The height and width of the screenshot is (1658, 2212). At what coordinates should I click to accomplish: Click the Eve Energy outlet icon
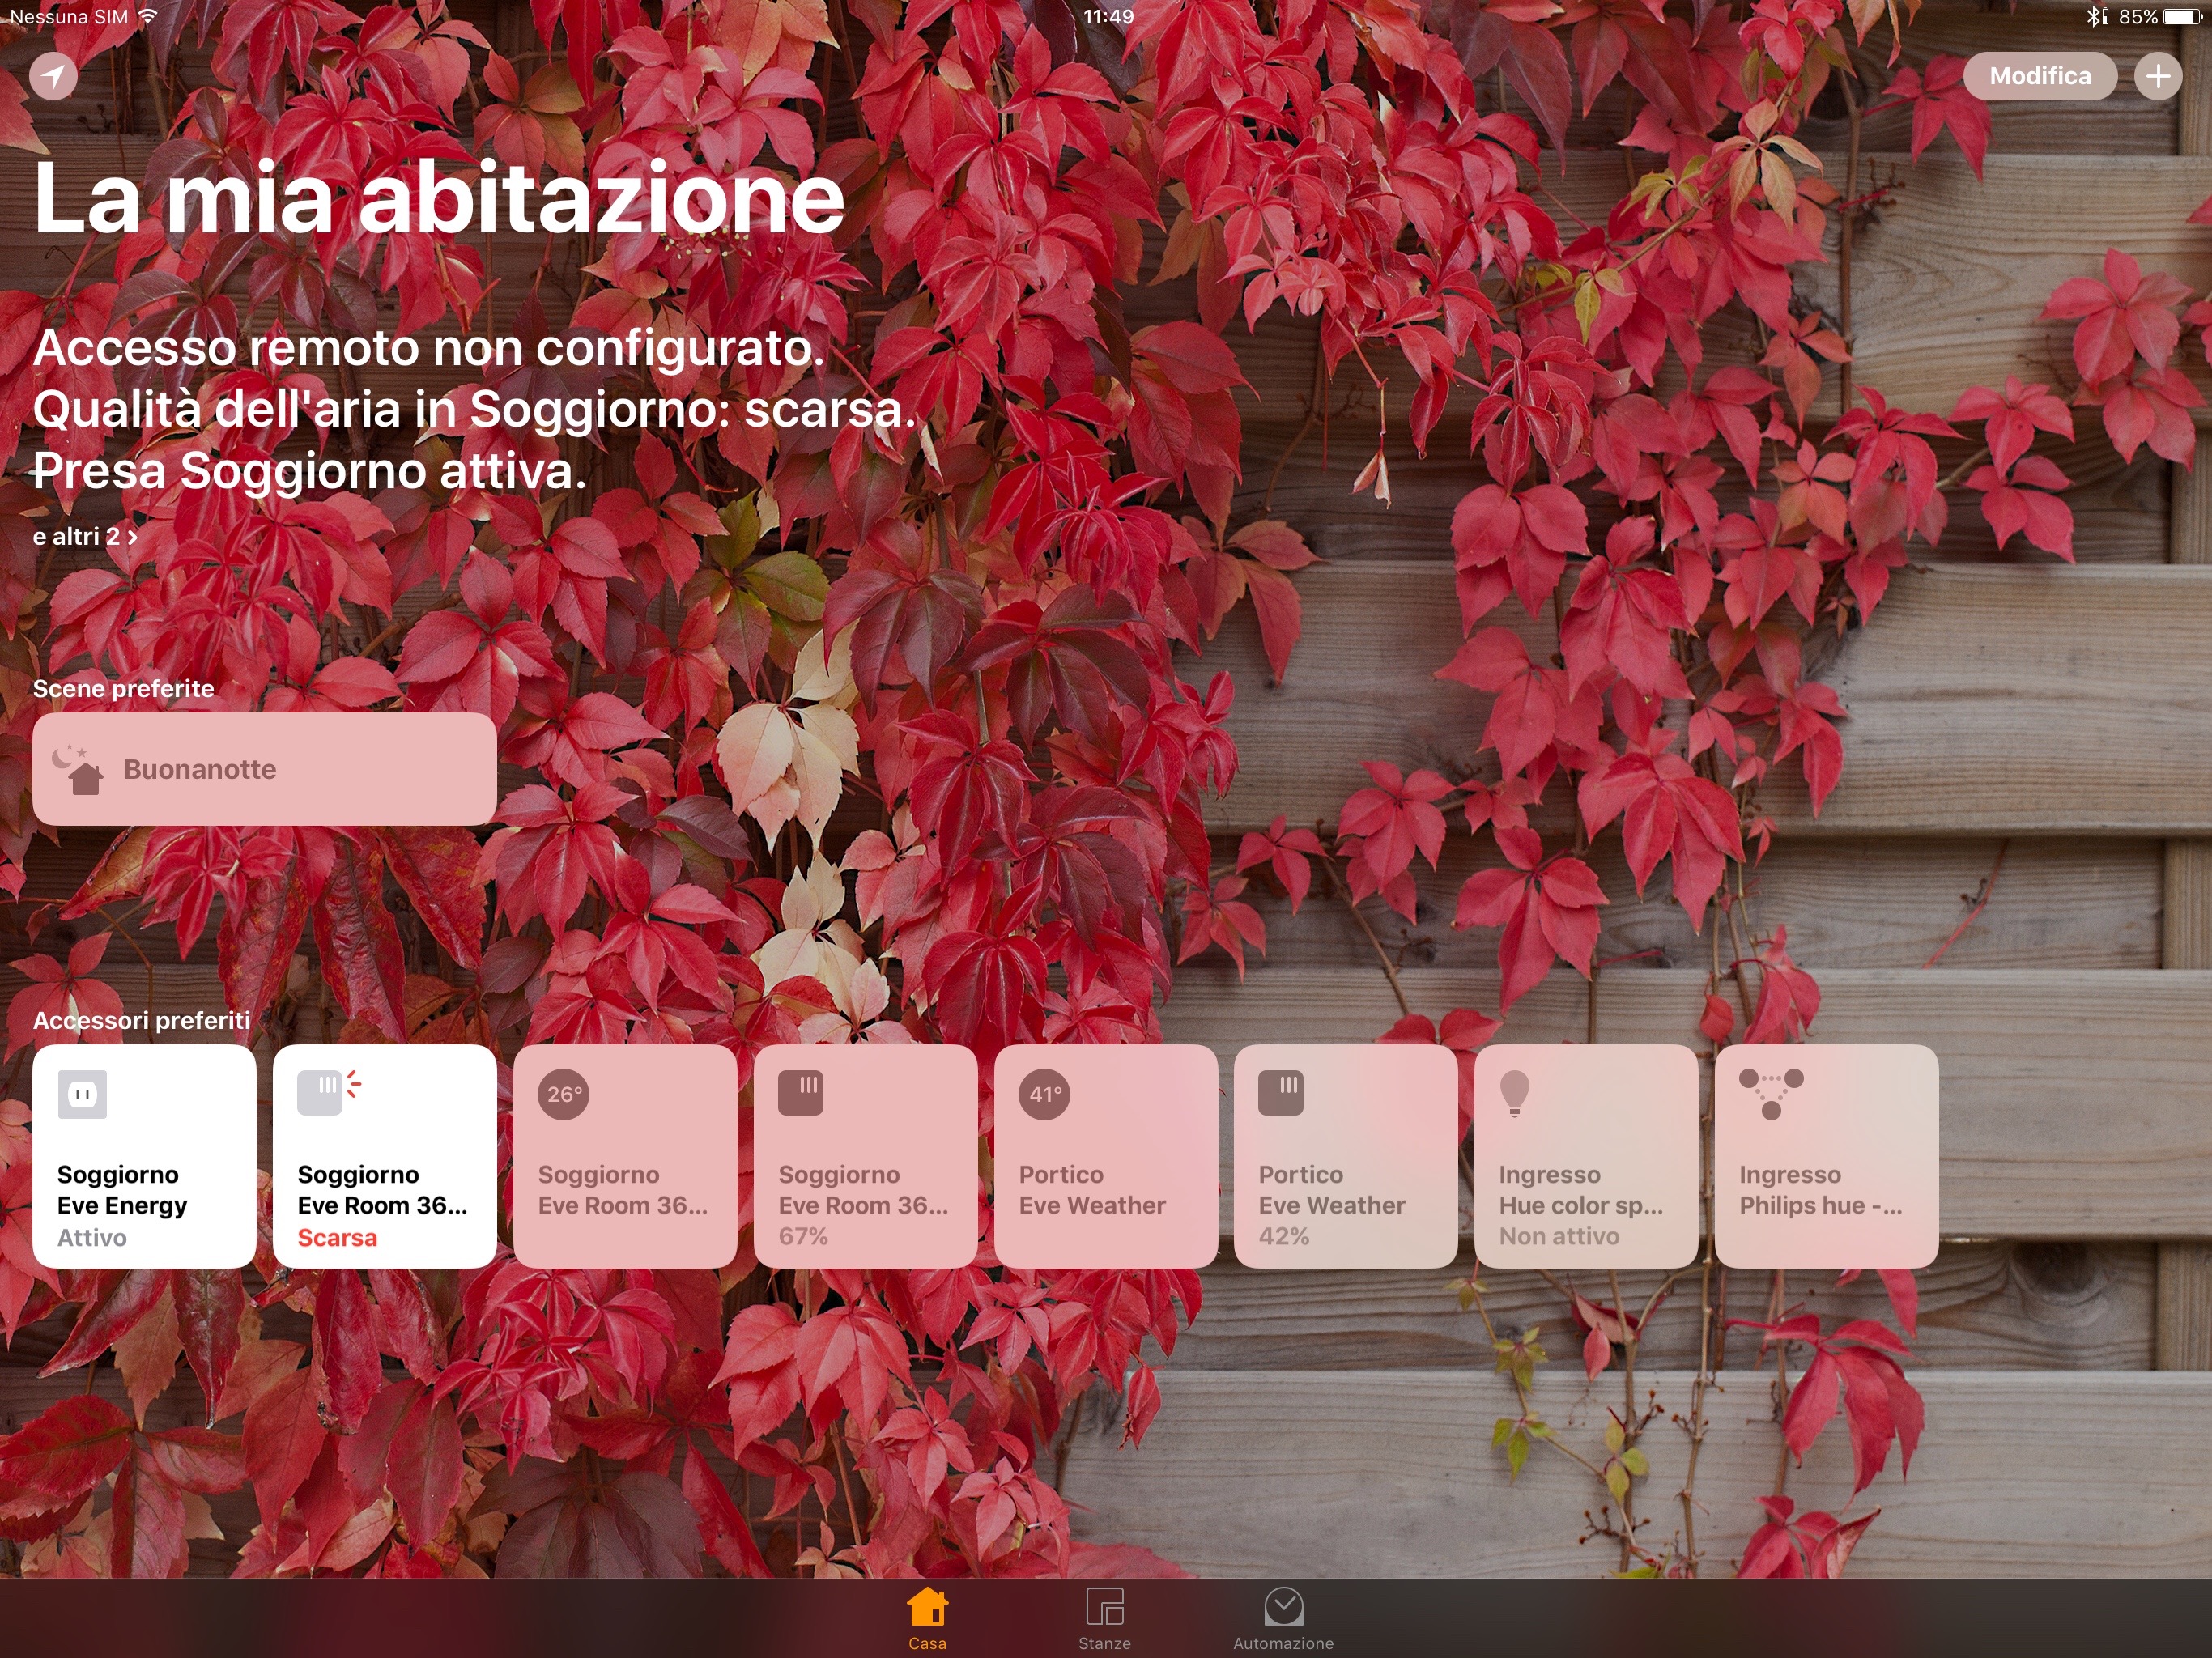click(82, 1094)
